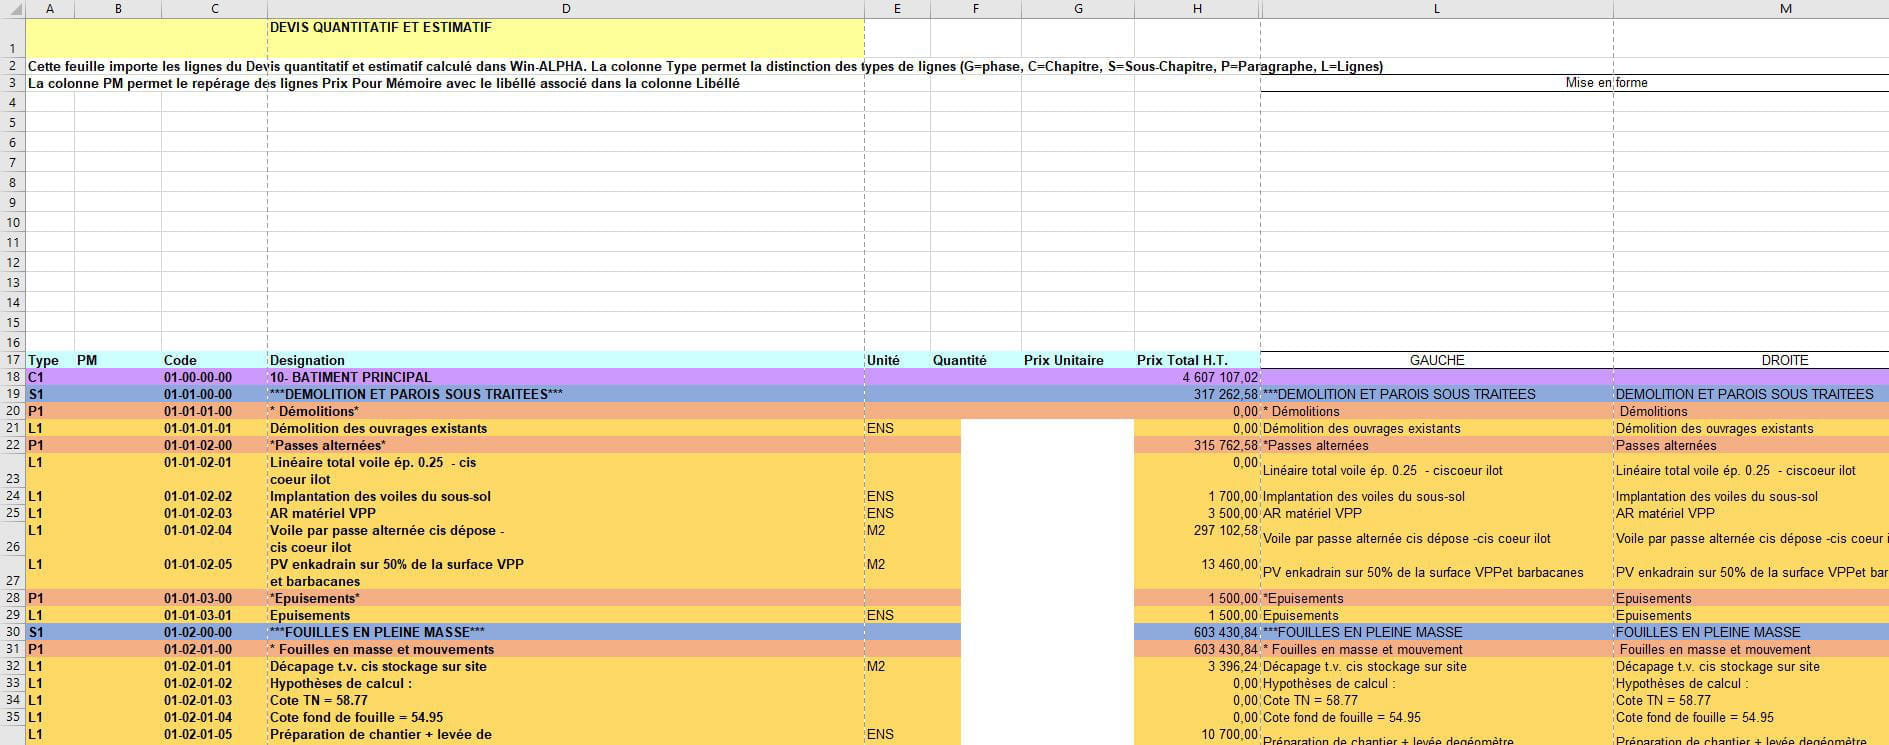1889x745 pixels.
Task: Select value 315 762,58
Action: (1197, 445)
